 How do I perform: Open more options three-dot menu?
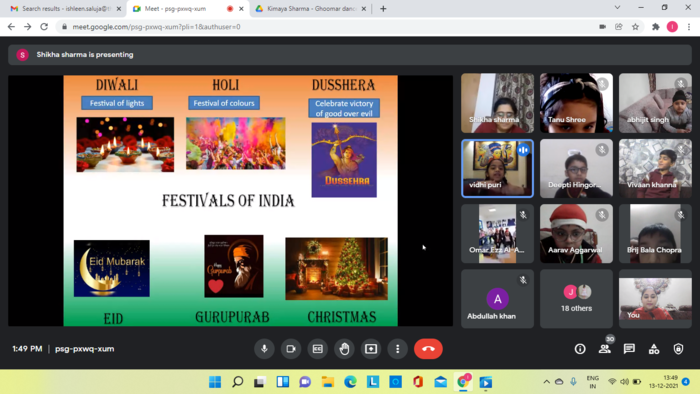point(397,348)
